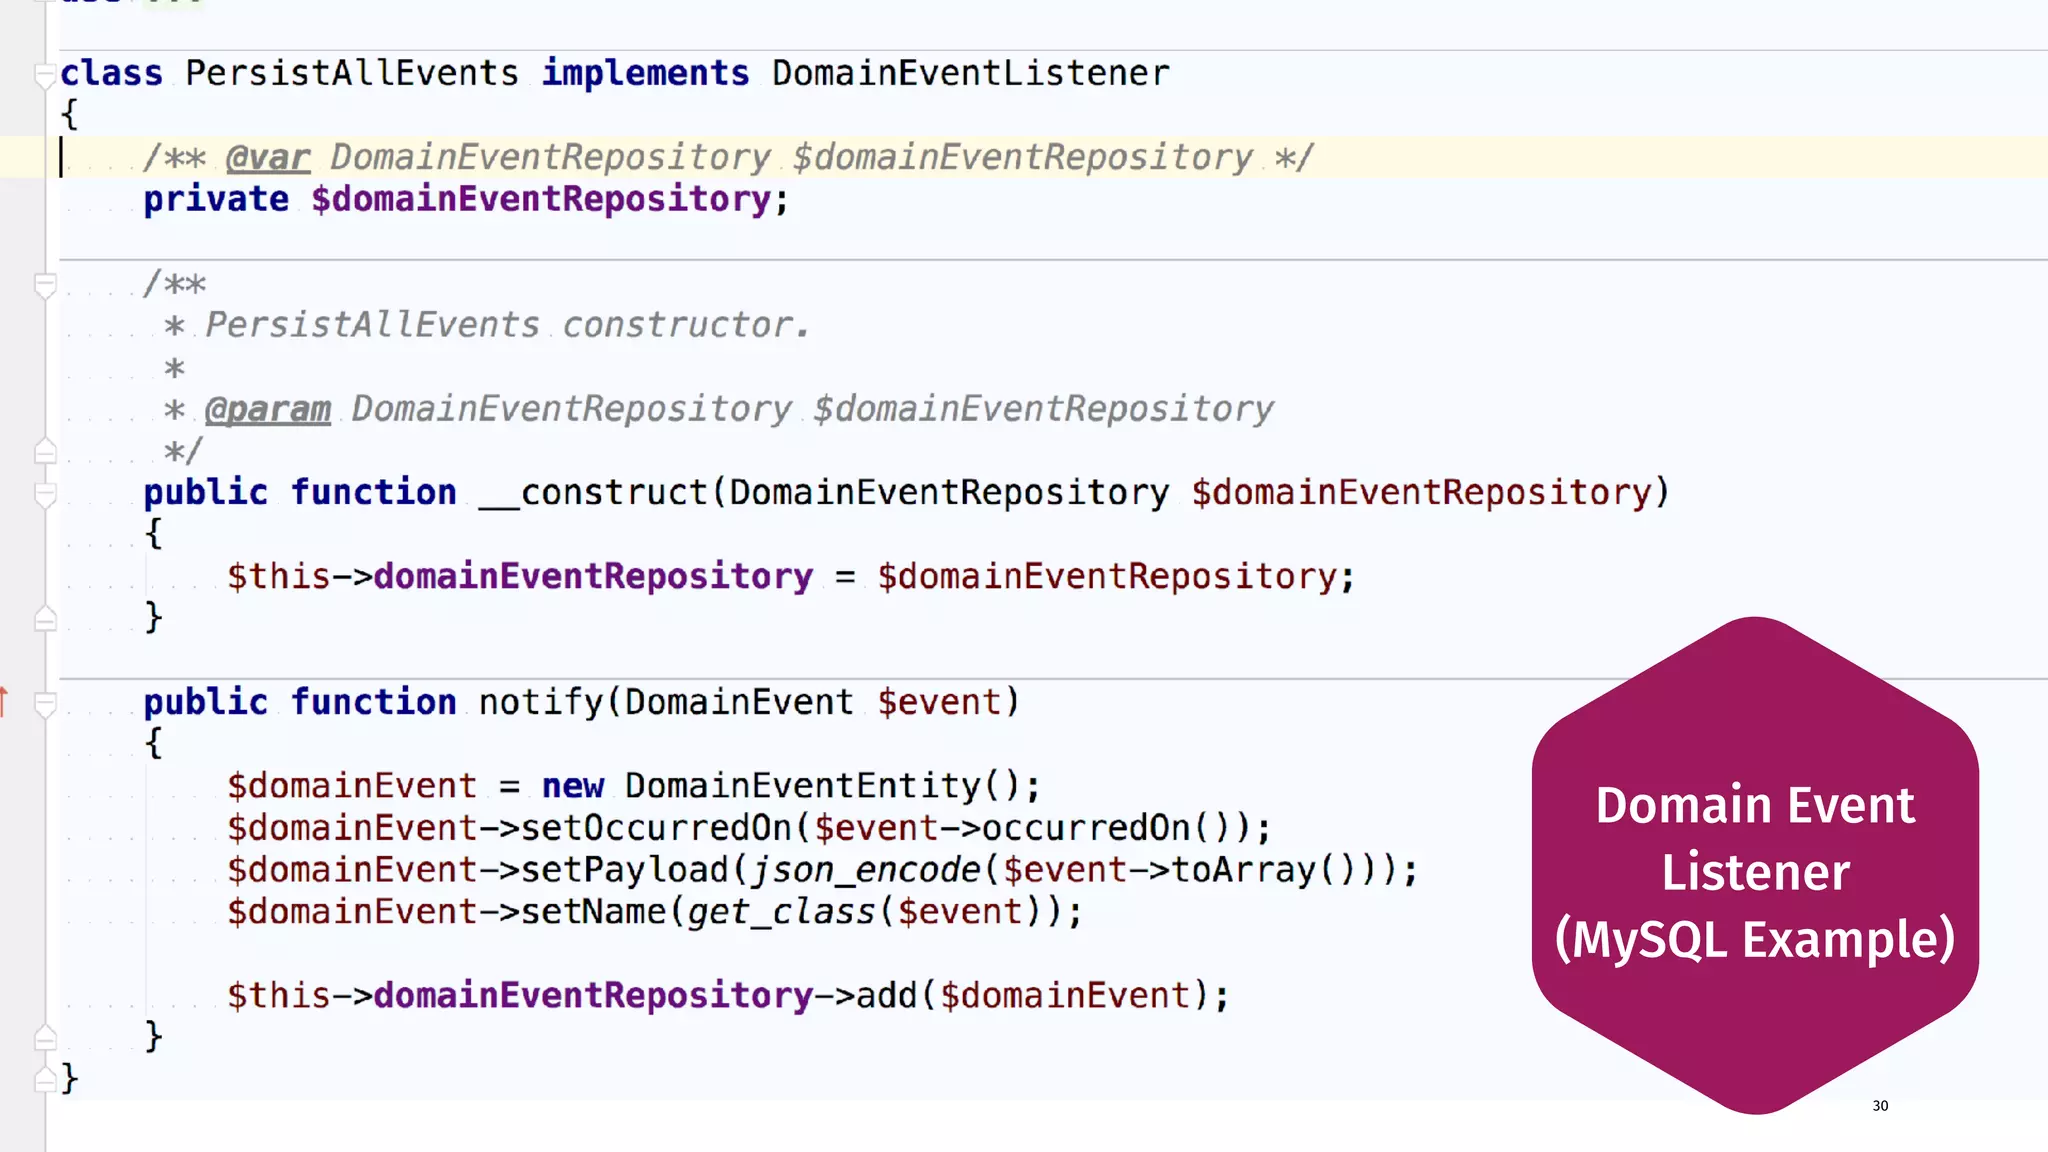Click the $event parameter in notify signature
2048x1152 pixels.
pyautogui.click(x=939, y=702)
